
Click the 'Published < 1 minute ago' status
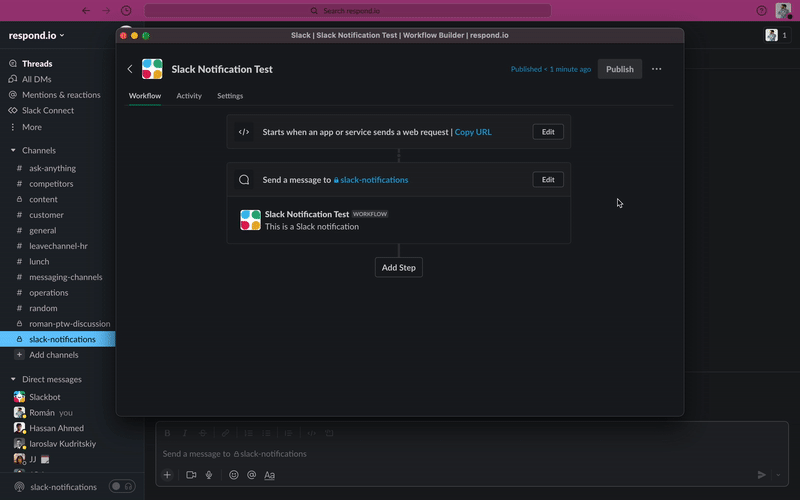coord(551,69)
